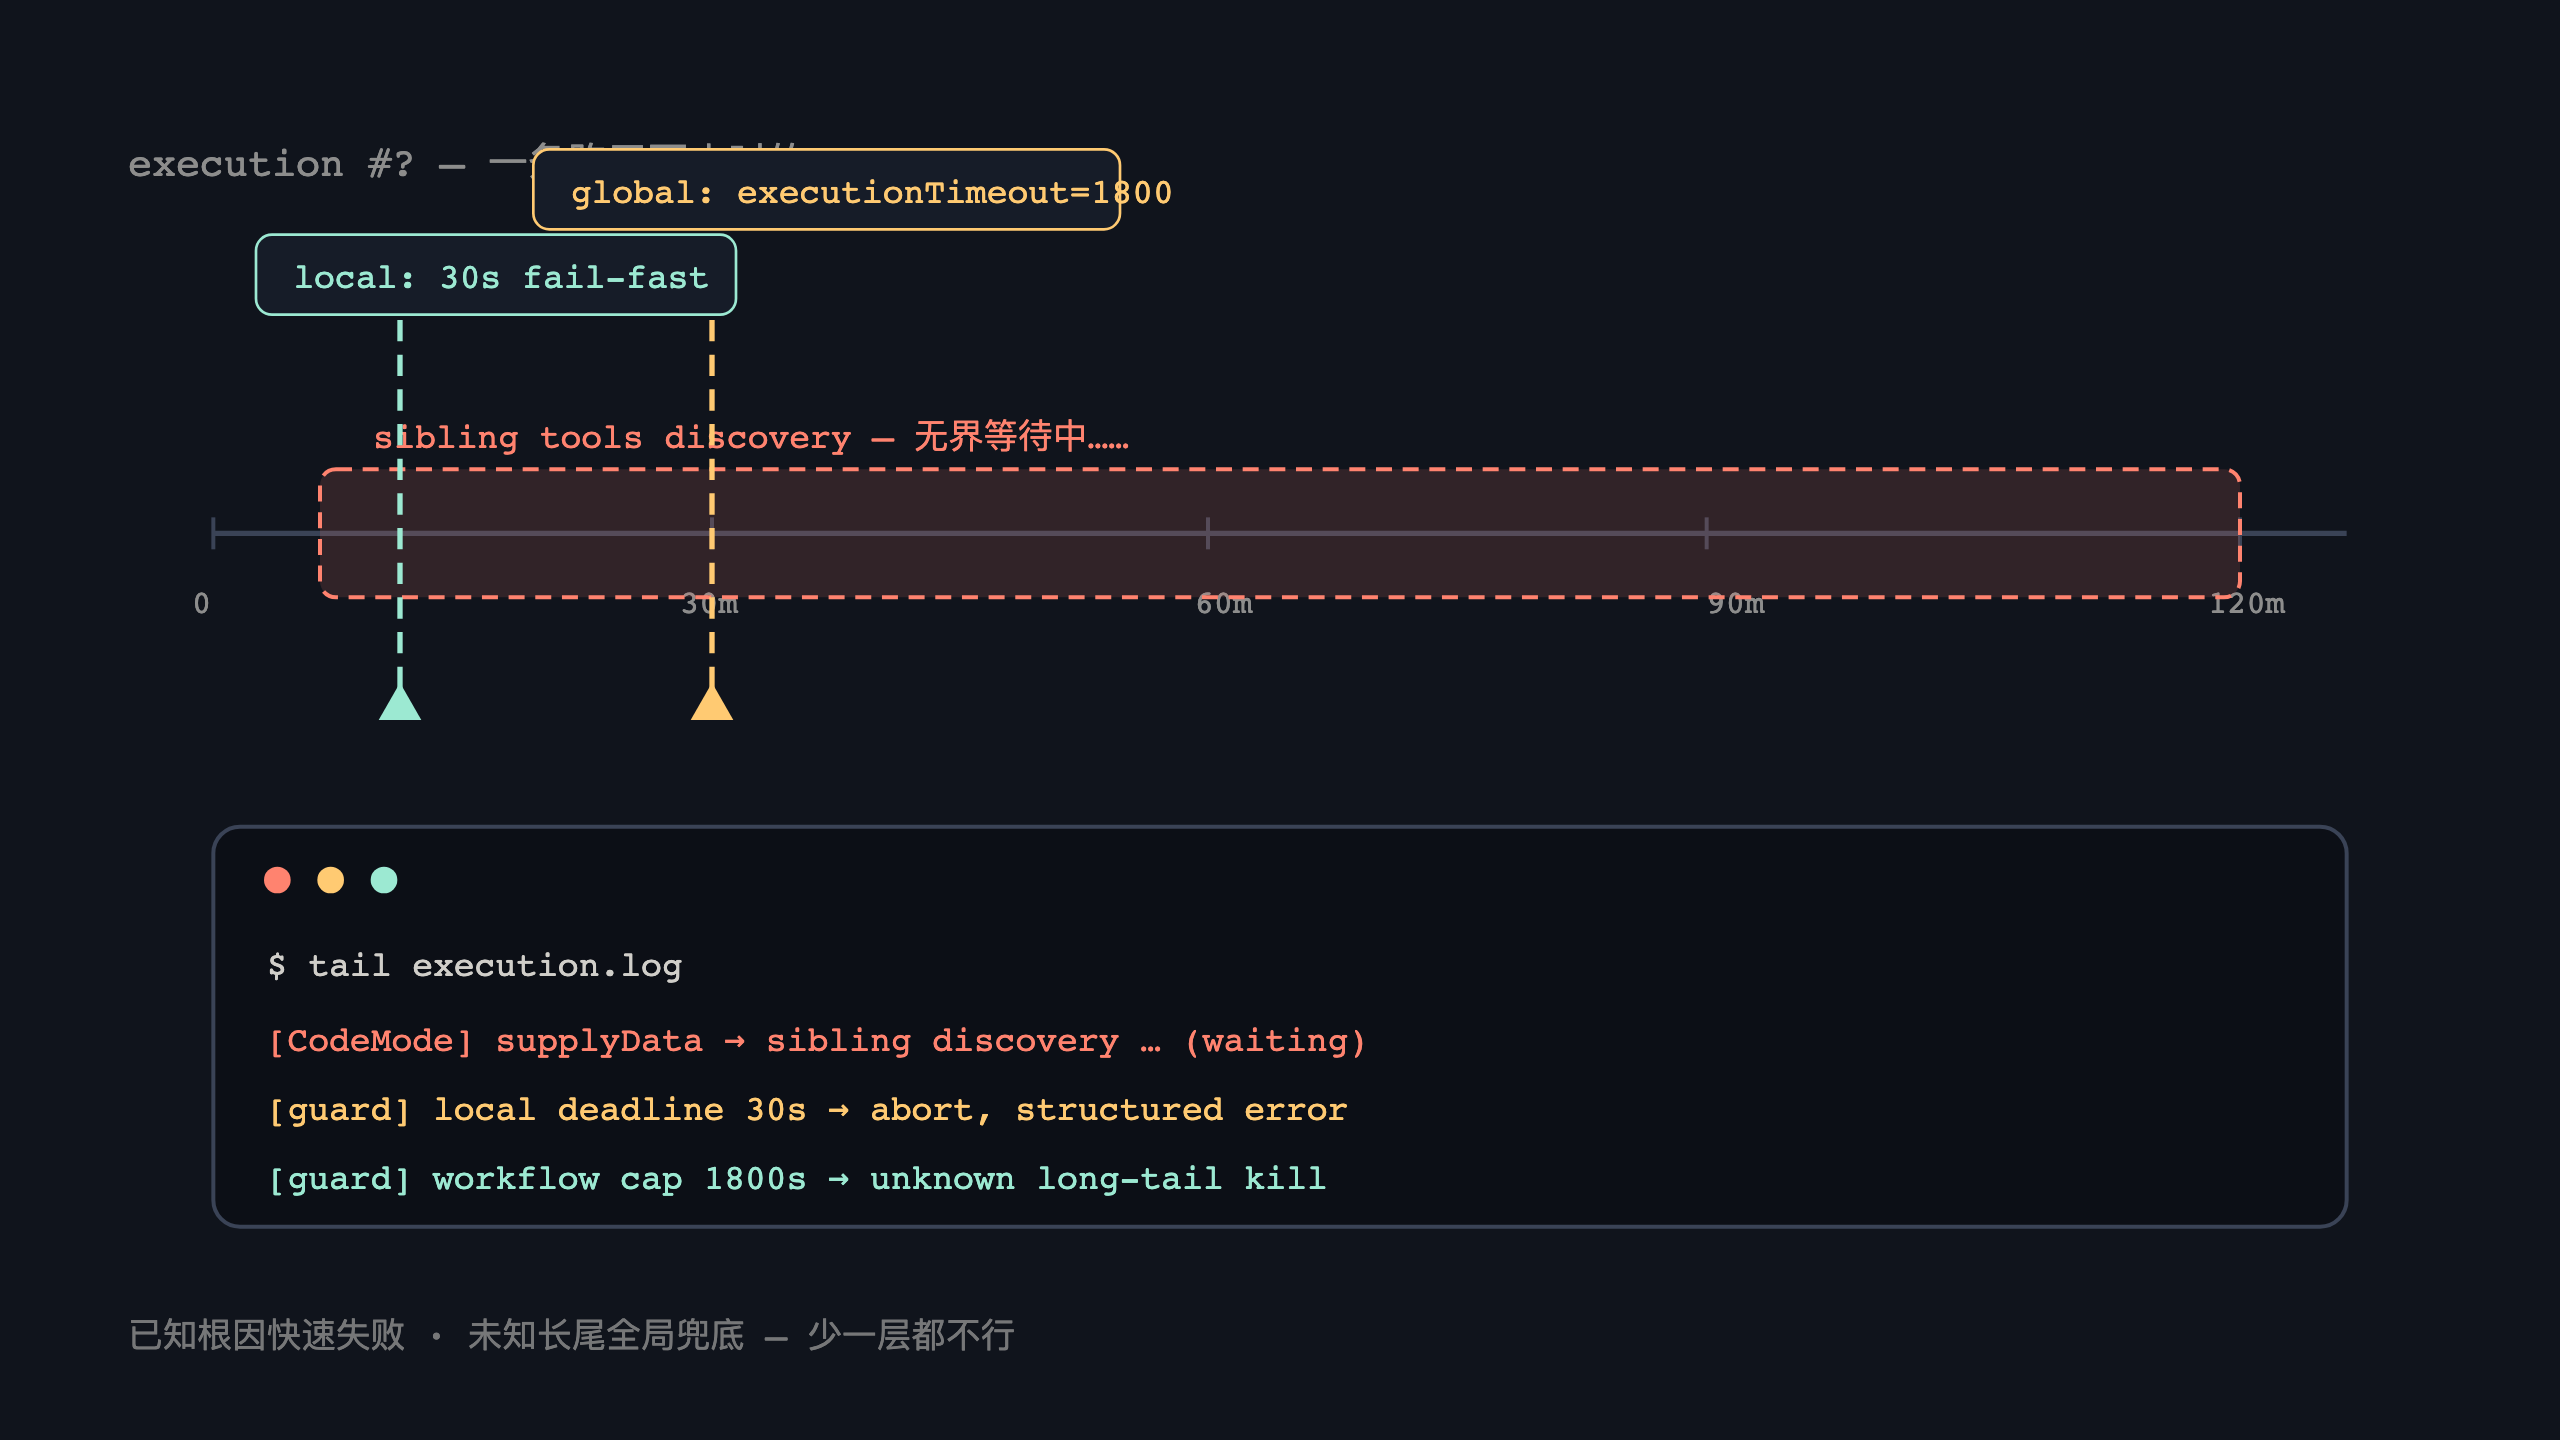Image resolution: width=2560 pixels, height=1440 pixels.
Task: Click the 60m tick on timeline
Action: (1208, 533)
